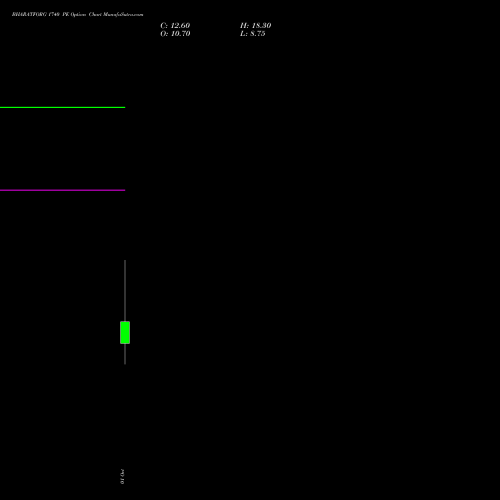500x500 pixels.
Task: Click the candlestick's lower wick
Action: [x=125, y=354]
